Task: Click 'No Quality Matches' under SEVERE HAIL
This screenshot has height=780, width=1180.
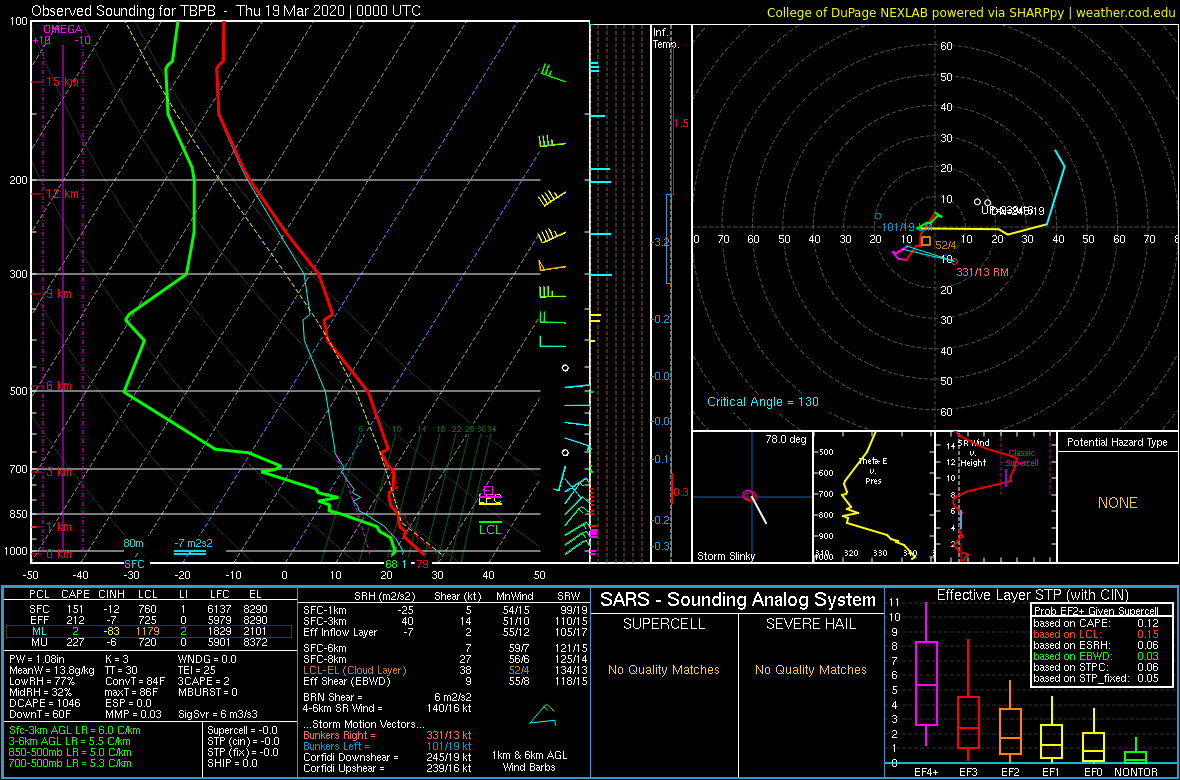Action: click(x=810, y=669)
